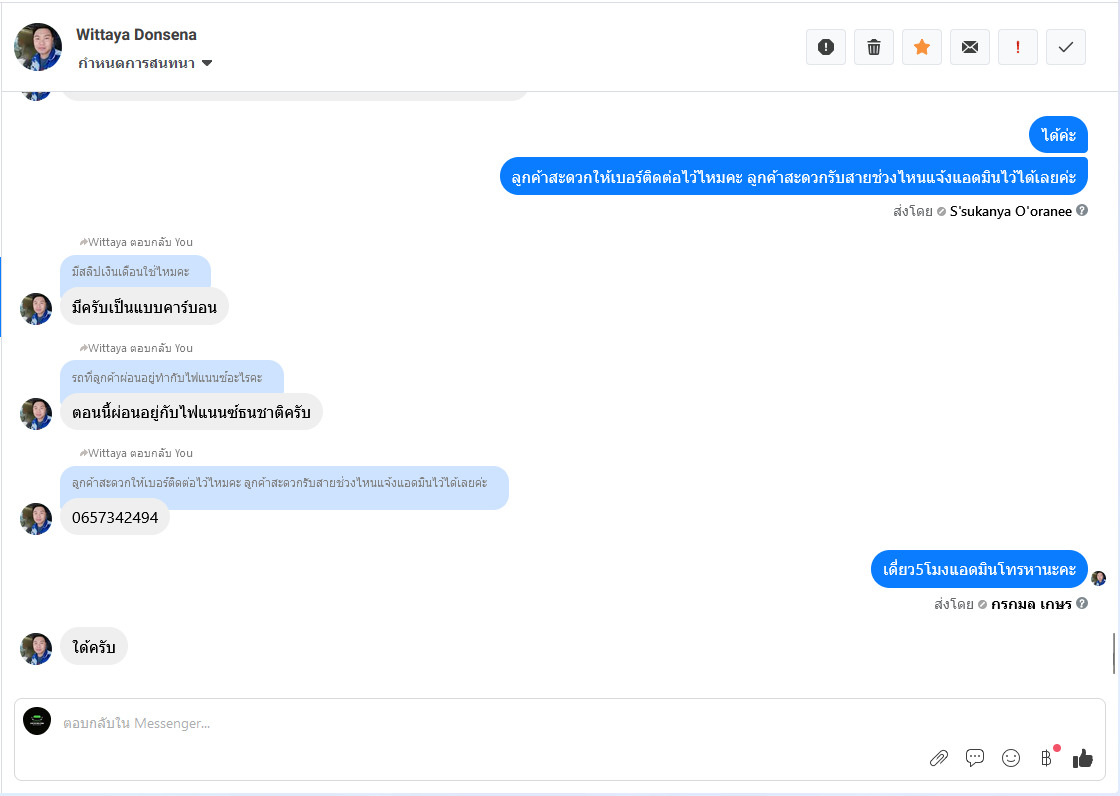Screen dimensions: 1120x796
Task: Send a thumbs up like
Action: click(1083, 757)
